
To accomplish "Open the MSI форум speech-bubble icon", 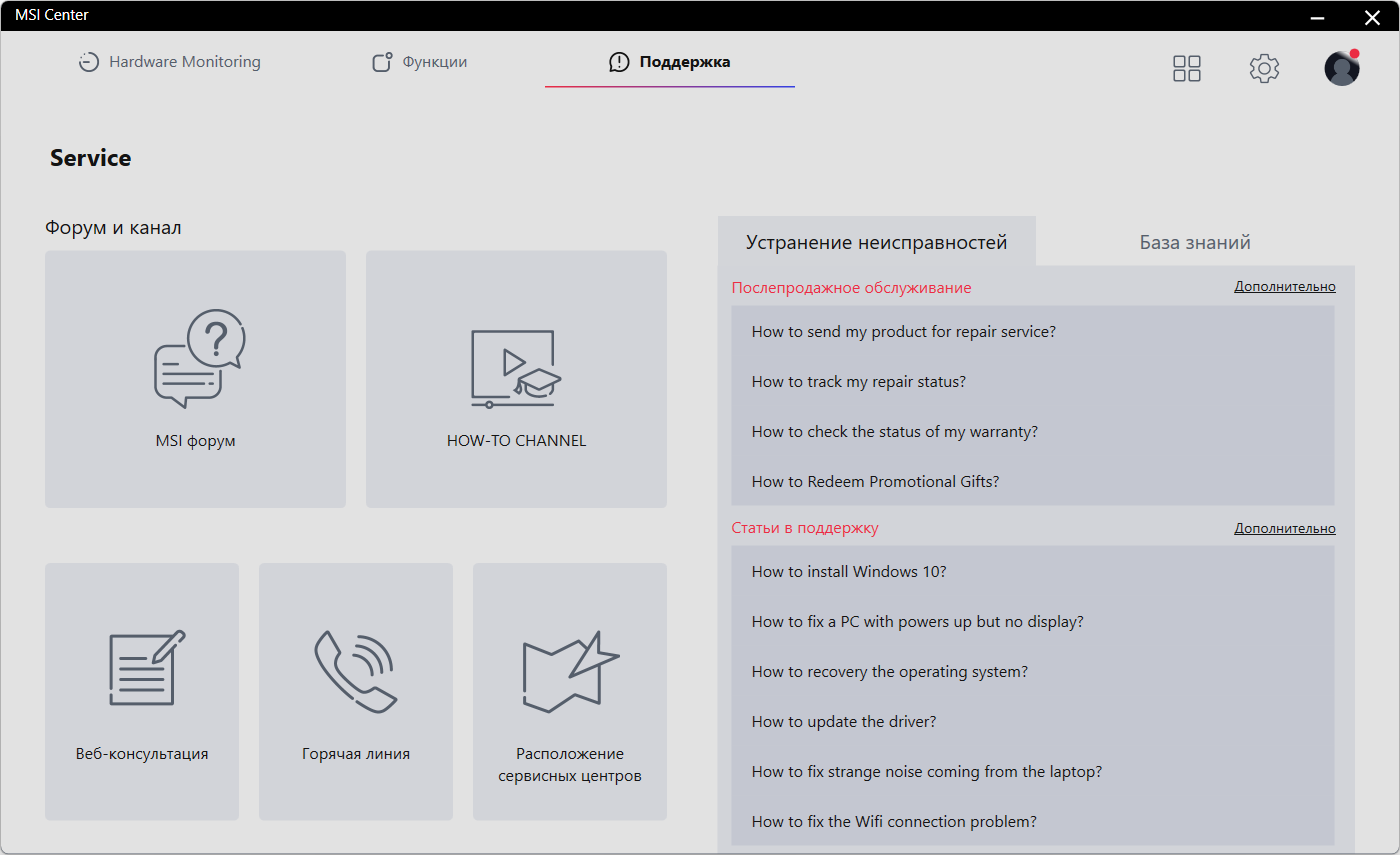I will 200,358.
